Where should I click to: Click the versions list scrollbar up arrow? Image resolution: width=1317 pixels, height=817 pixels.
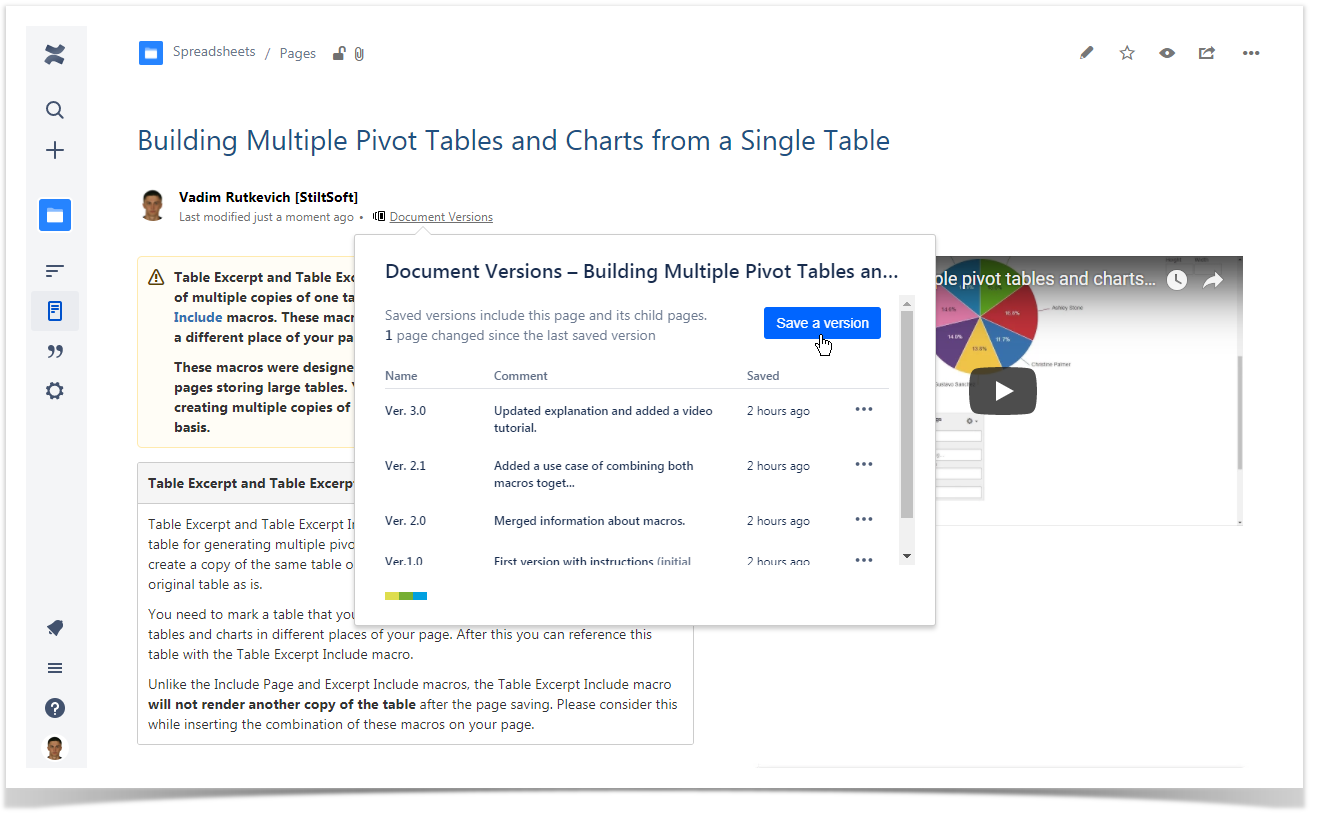tap(907, 302)
